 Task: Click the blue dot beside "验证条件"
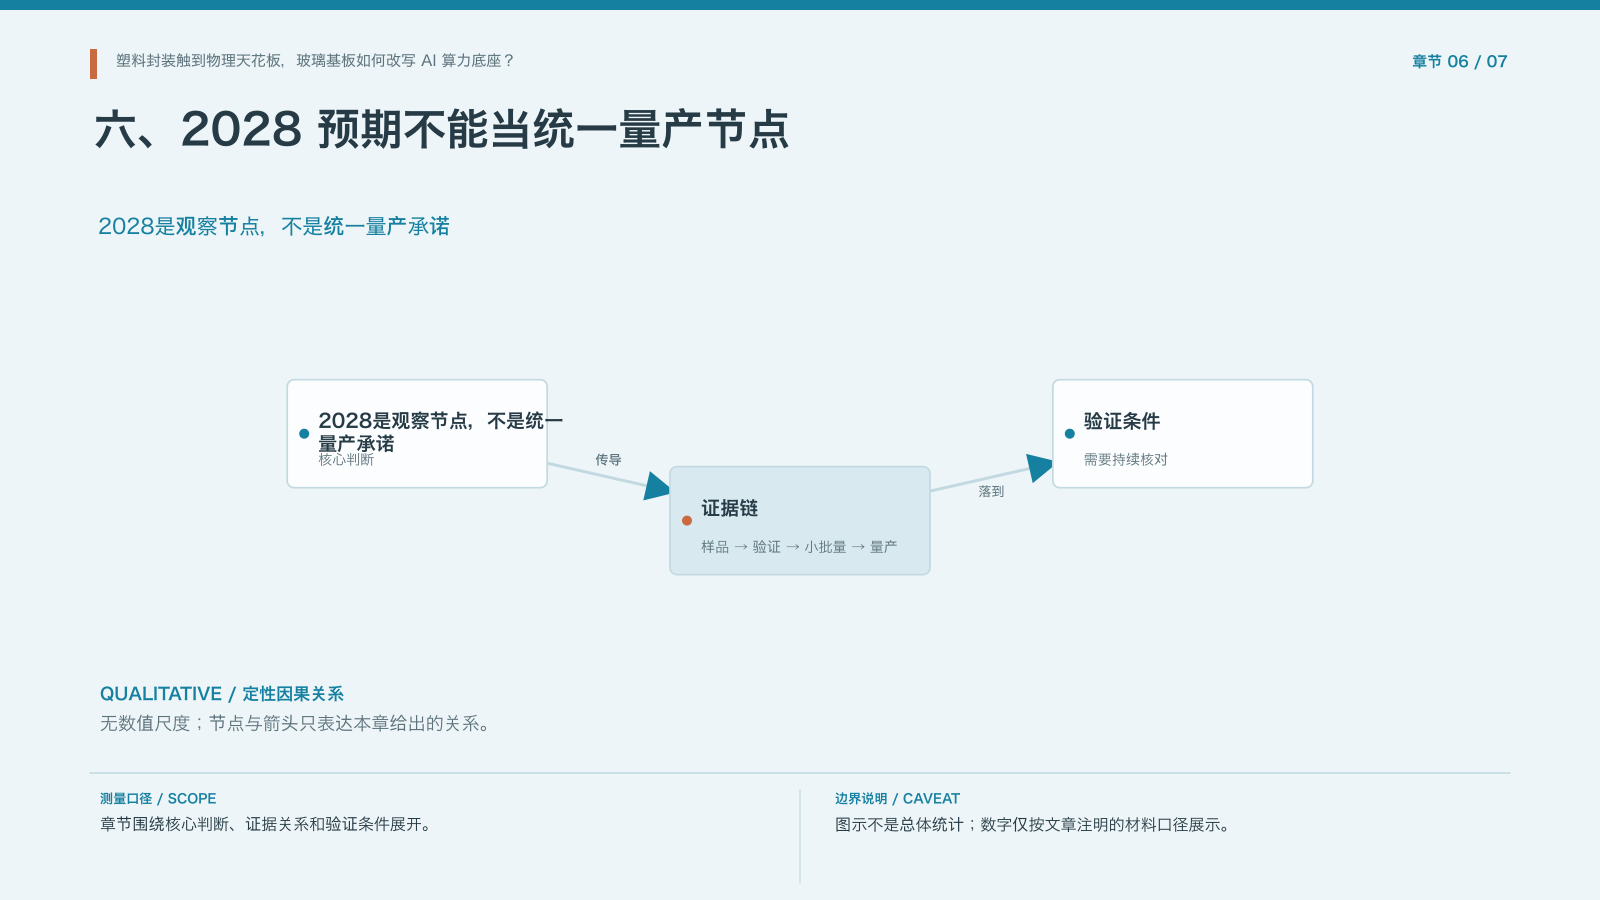pos(1070,434)
